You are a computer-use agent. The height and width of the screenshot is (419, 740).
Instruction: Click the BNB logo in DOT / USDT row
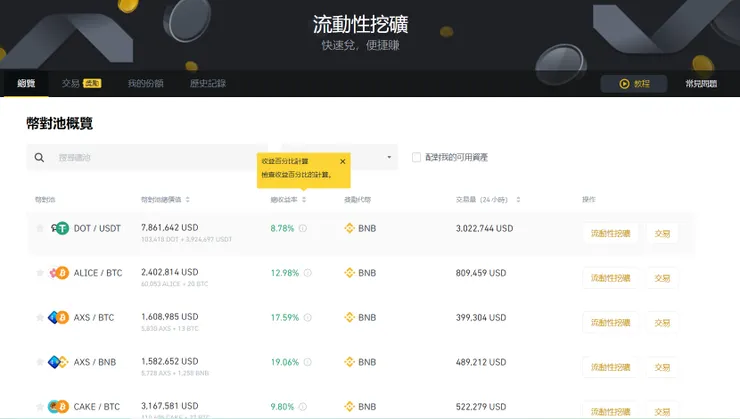click(x=349, y=228)
